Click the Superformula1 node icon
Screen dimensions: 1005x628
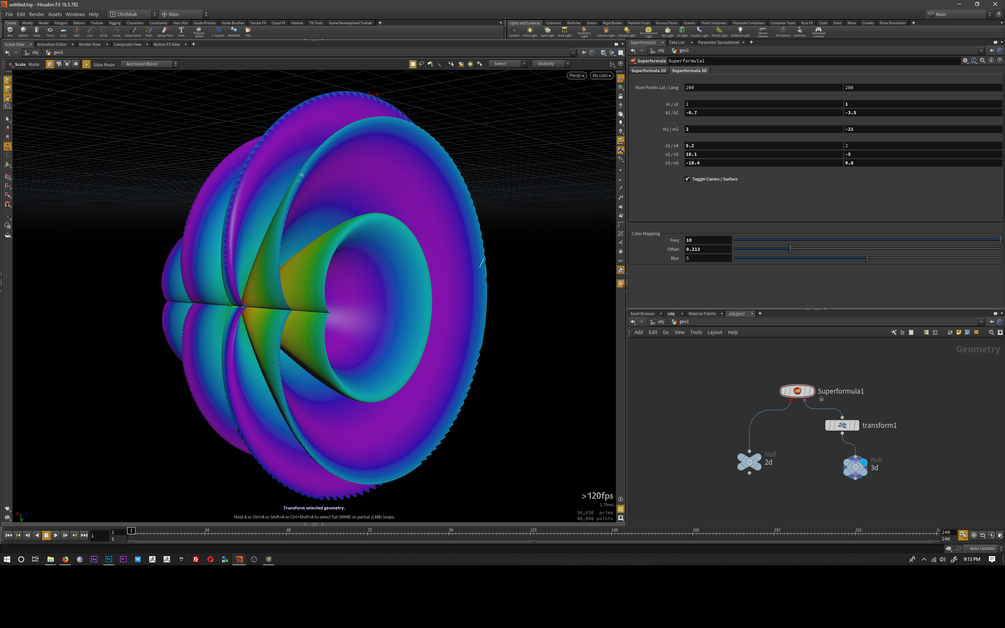click(x=797, y=391)
